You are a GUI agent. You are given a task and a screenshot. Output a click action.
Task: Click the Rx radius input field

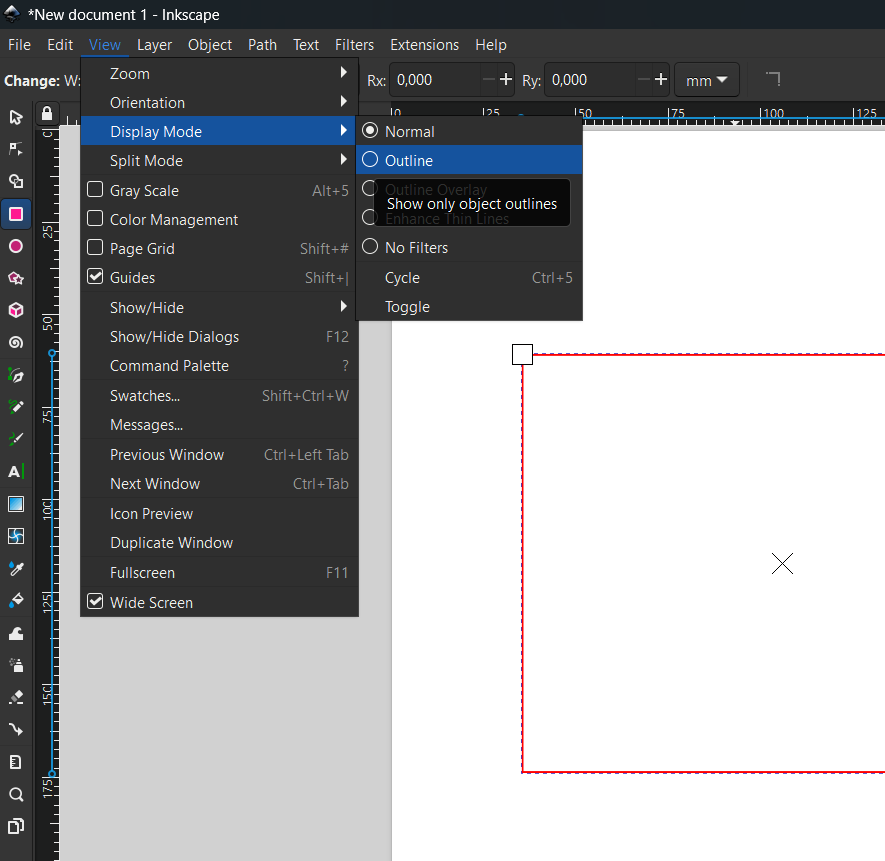[x=435, y=80]
